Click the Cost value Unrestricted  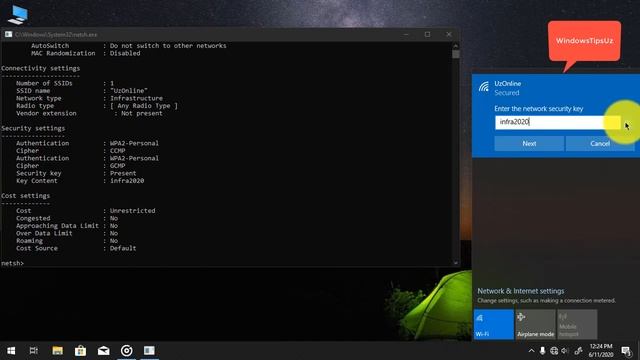[x=132, y=211]
